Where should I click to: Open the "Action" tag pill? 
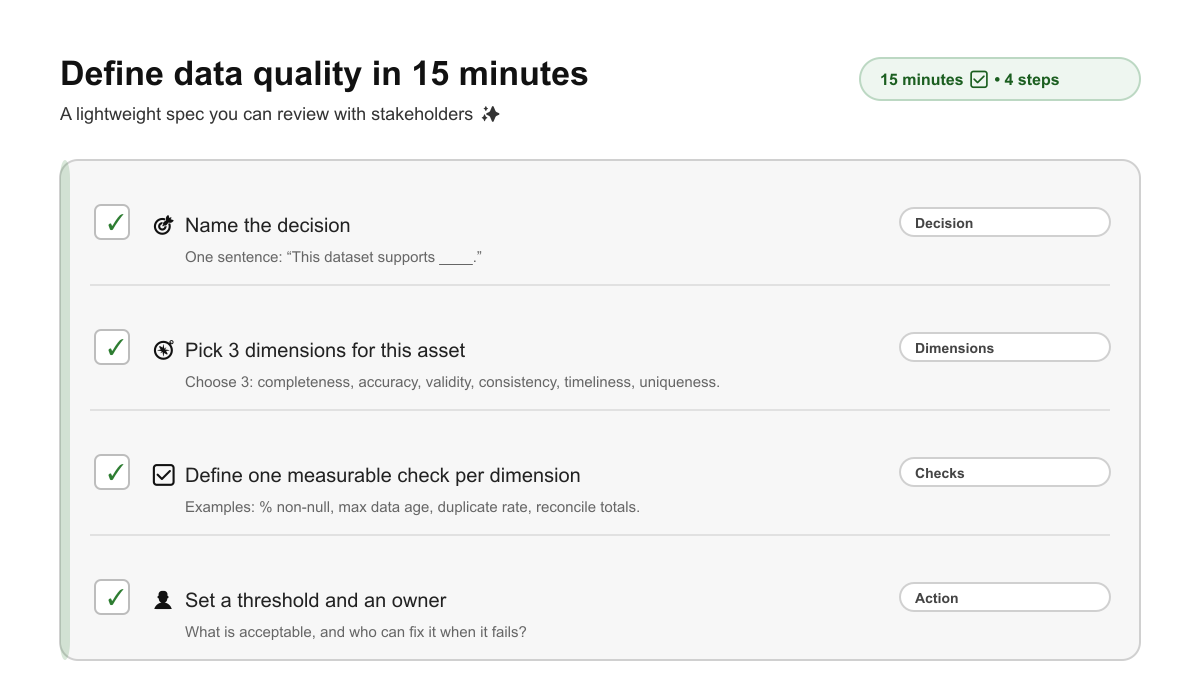pyautogui.click(x=1004, y=597)
